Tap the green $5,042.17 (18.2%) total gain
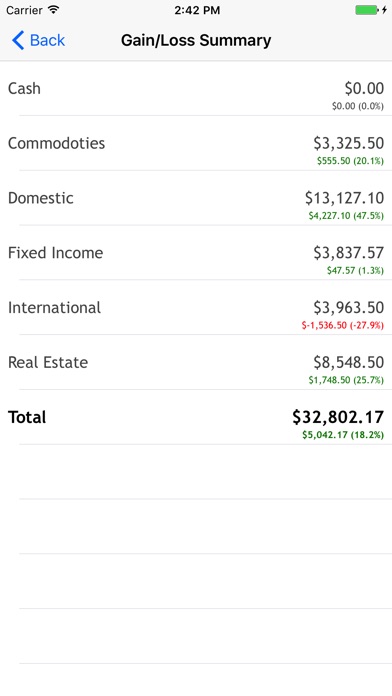This screenshot has width=392, height=696. pyautogui.click(x=343, y=435)
